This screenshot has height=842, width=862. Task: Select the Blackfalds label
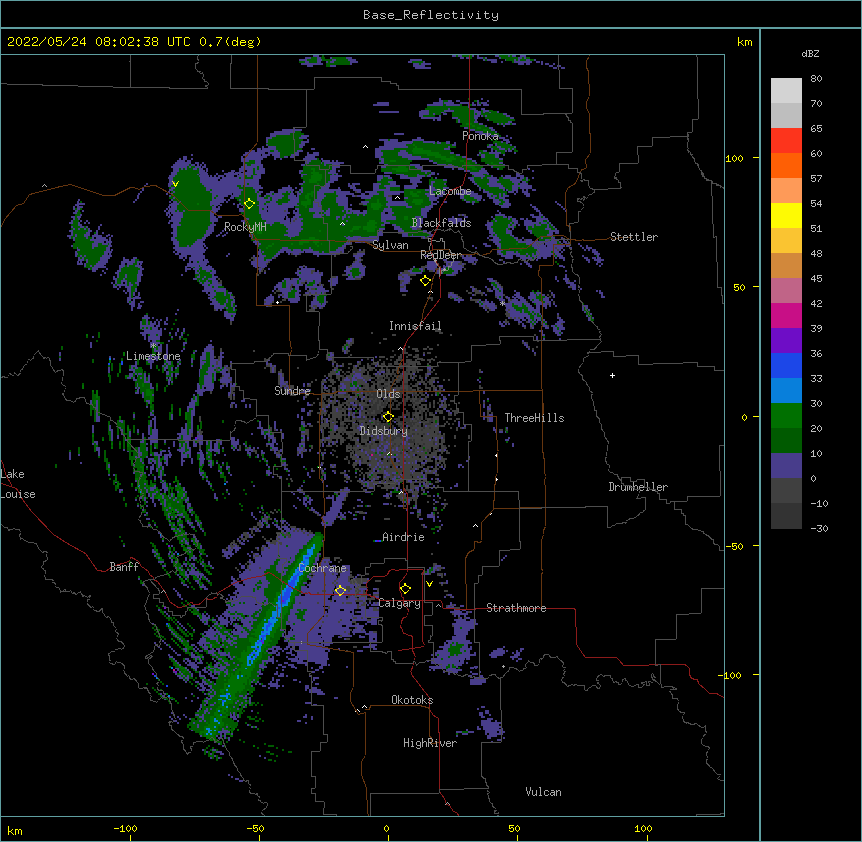(441, 223)
